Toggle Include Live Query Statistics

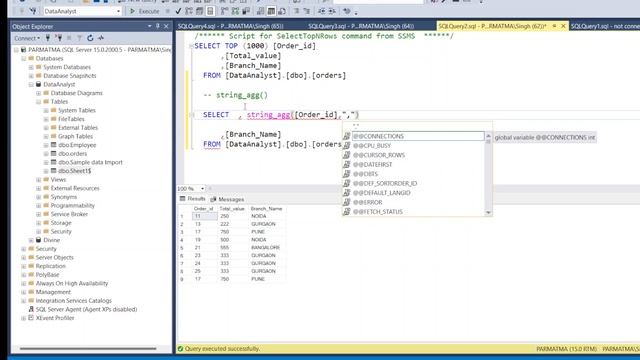(x=235, y=11)
